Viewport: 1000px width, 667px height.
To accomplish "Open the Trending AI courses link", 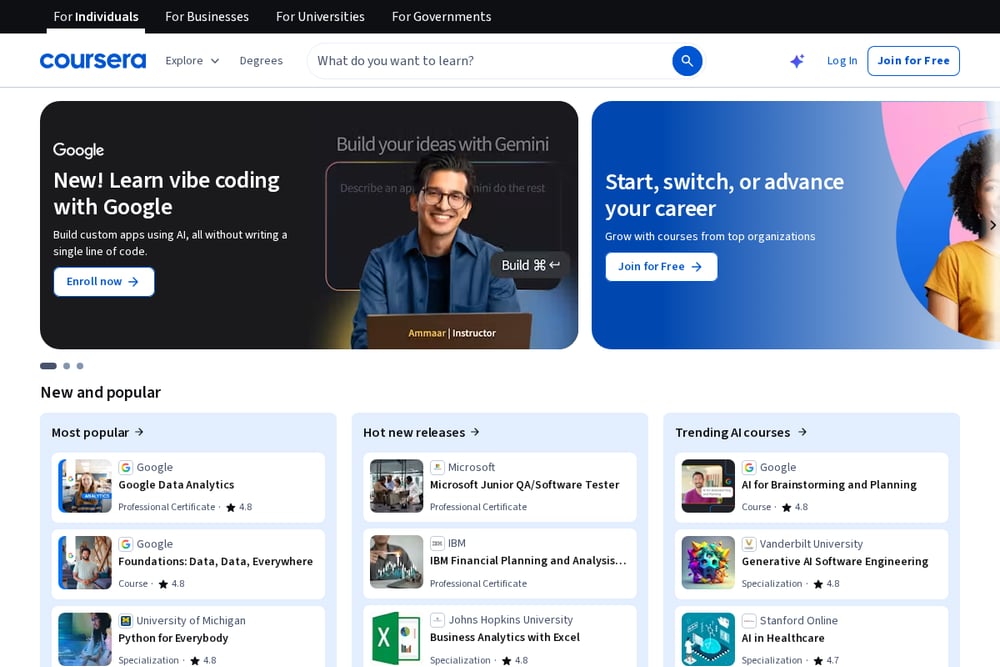I will pyautogui.click(x=741, y=432).
